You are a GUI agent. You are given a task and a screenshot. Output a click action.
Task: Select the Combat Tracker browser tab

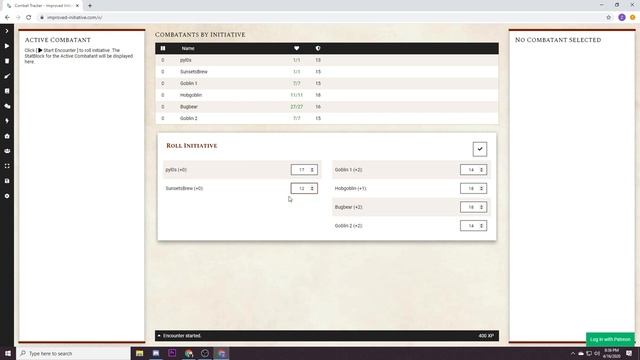click(42, 6)
